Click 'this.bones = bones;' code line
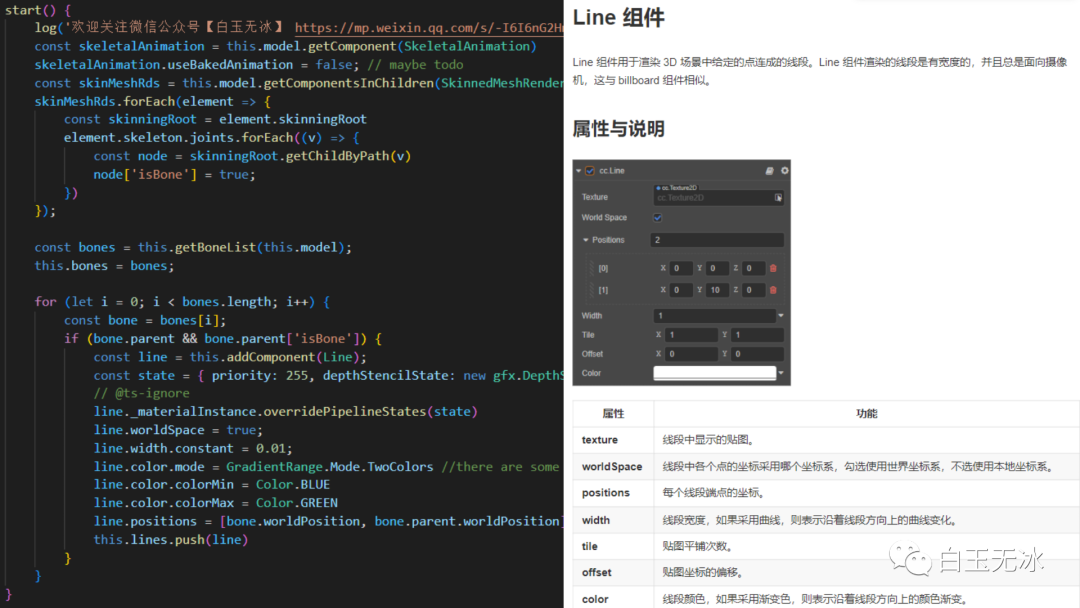The height and width of the screenshot is (608, 1080). pyautogui.click(x=104, y=266)
